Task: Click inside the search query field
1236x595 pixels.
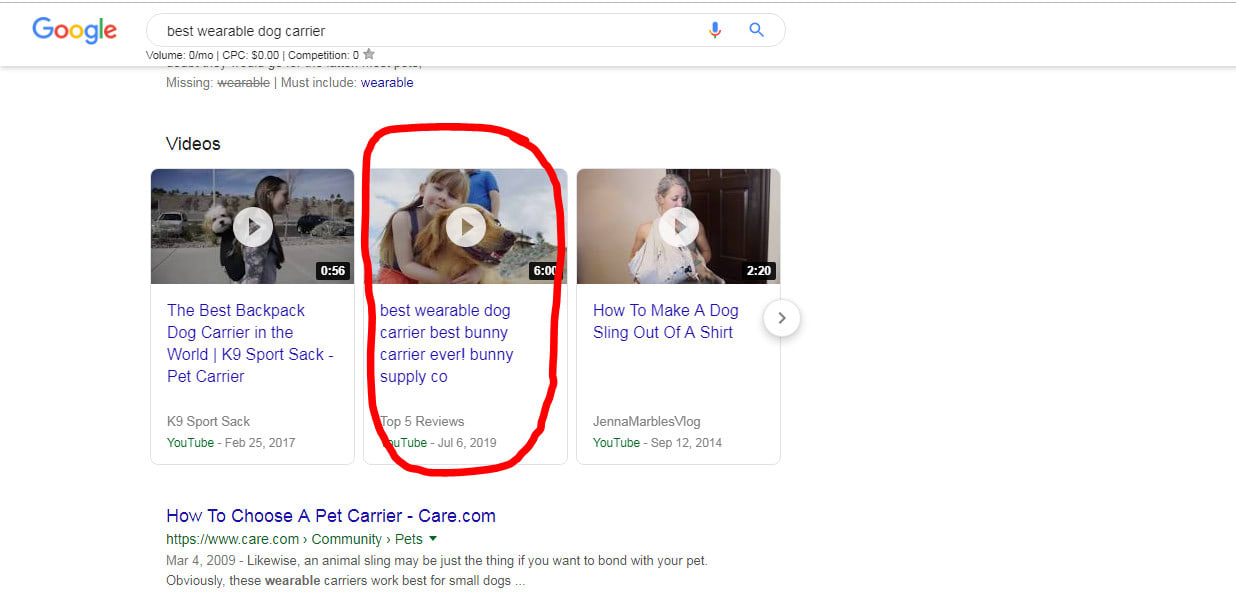Action: (400, 30)
